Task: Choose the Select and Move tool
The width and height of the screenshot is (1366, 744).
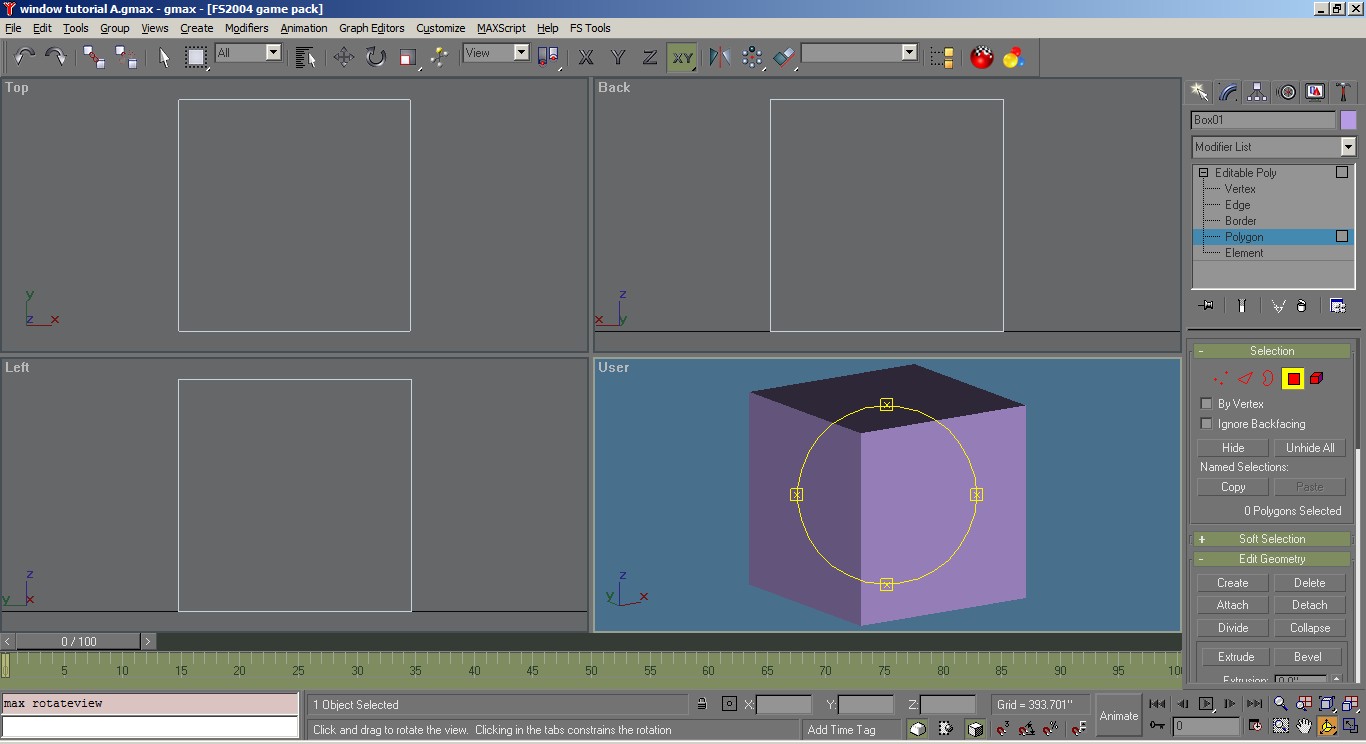Action: point(343,57)
